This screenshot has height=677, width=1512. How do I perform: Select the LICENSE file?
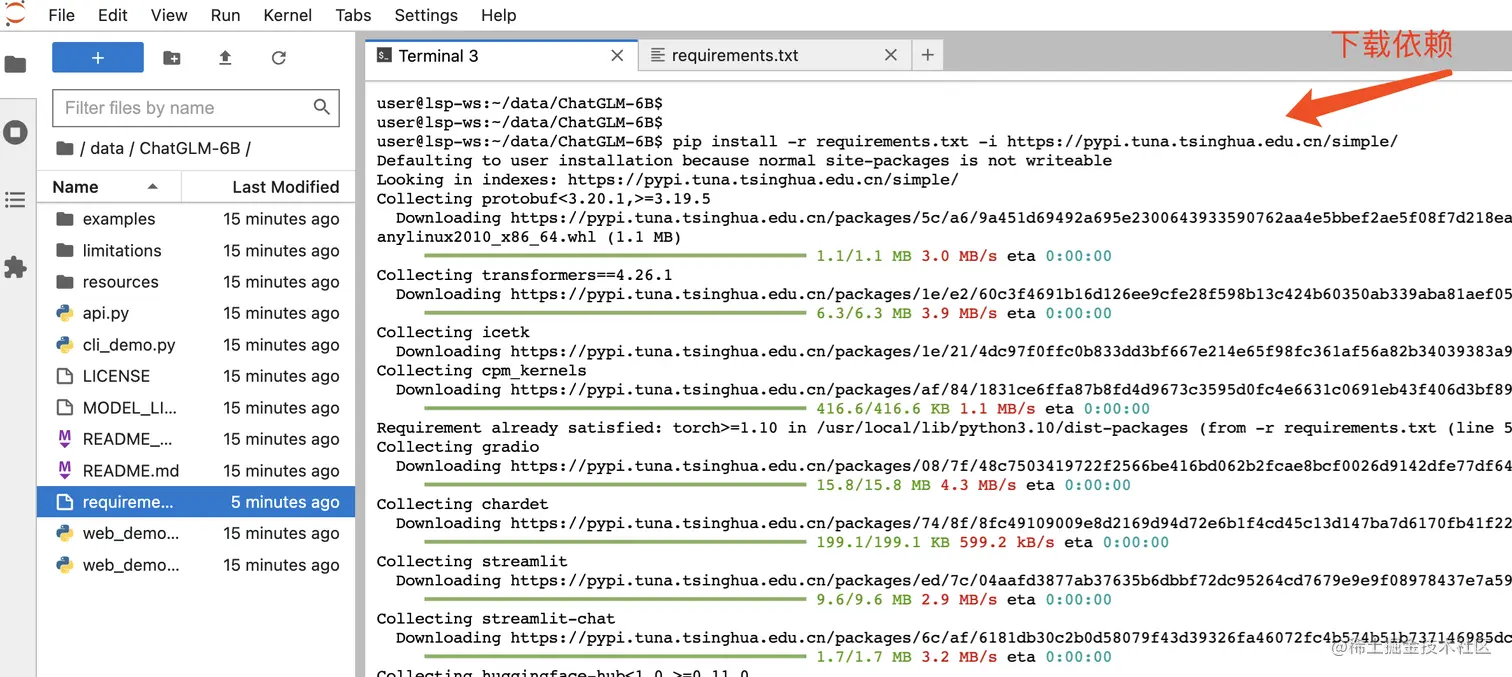[x=196, y=376]
